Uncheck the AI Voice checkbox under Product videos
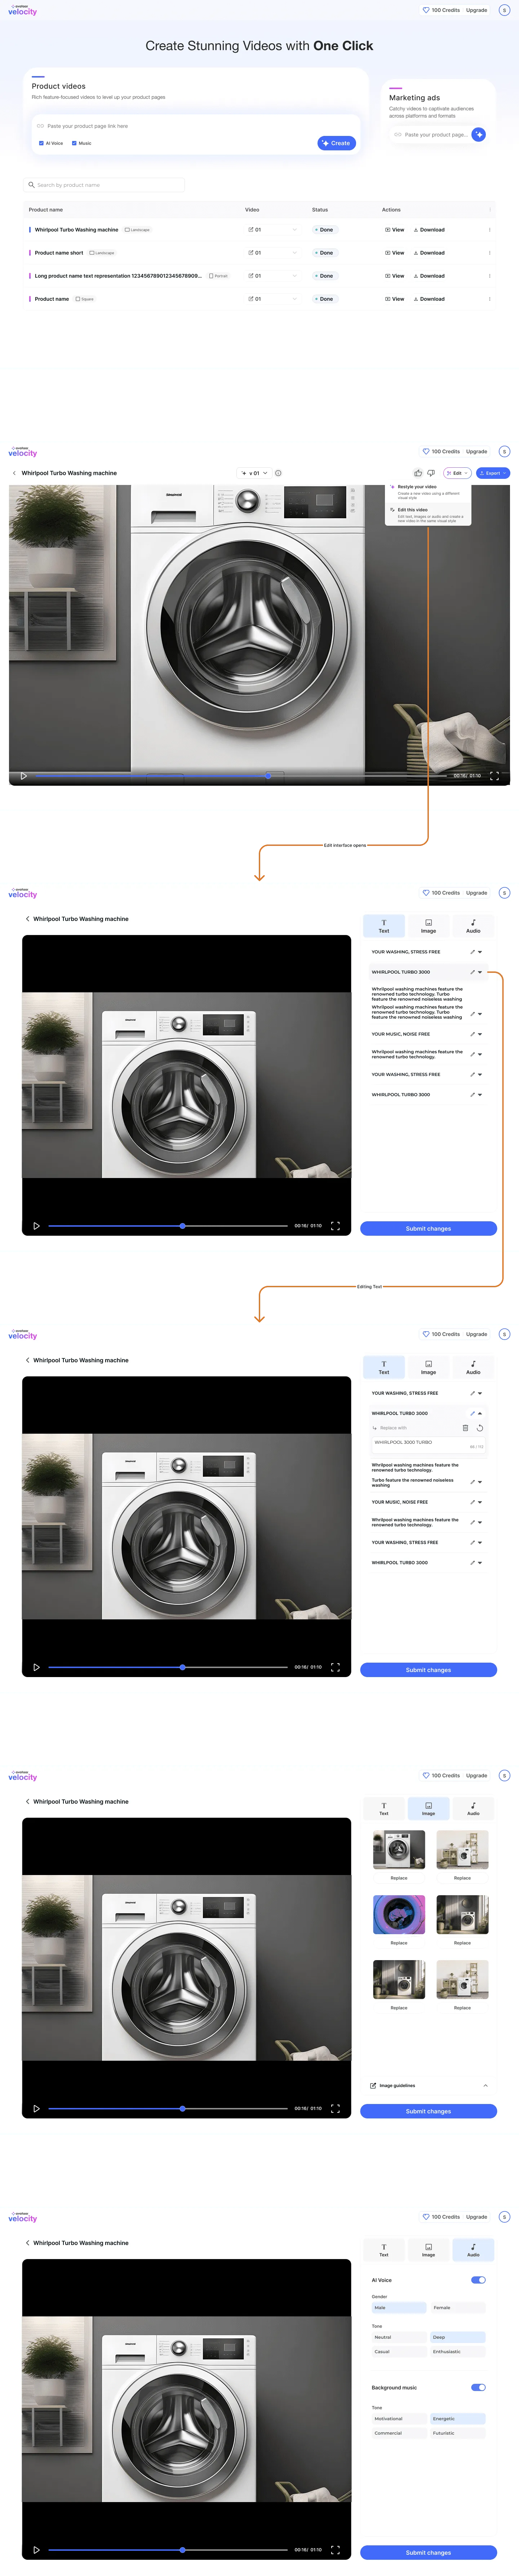Image resolution: width=519 pixels, height=2576 pixels. pos(41,143)
